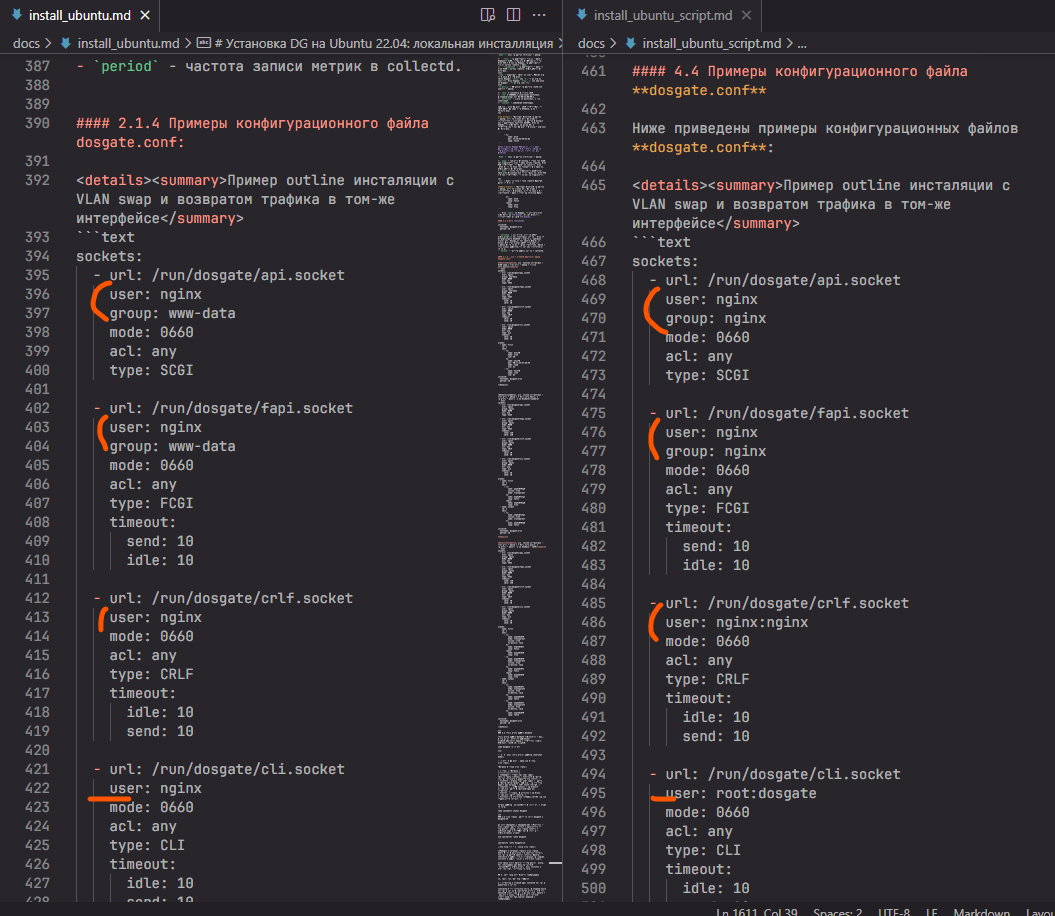The width and height of the screenshot is (1055, 916).
Task: Open the breadcrumb ellipsis in the right editor
Action: pyautogui.click(x=802, y=44)
